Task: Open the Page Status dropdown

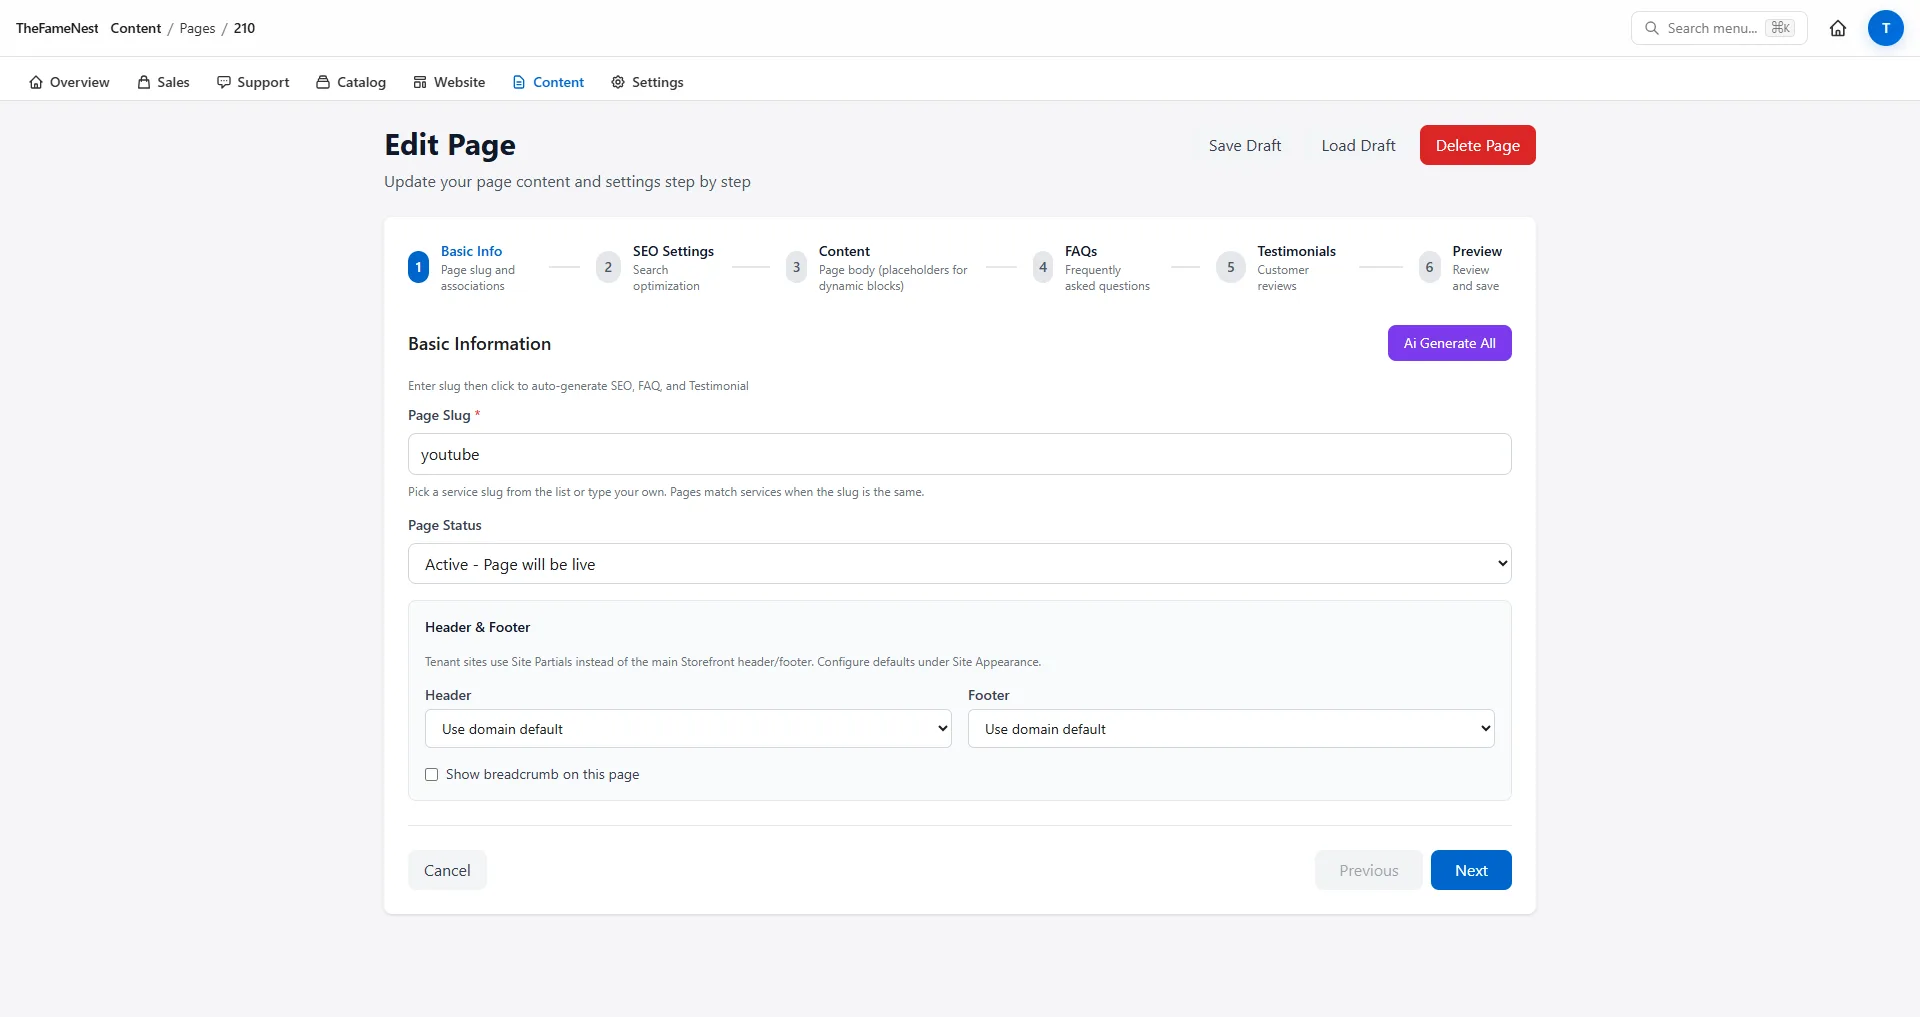Action: coord(959,564)
